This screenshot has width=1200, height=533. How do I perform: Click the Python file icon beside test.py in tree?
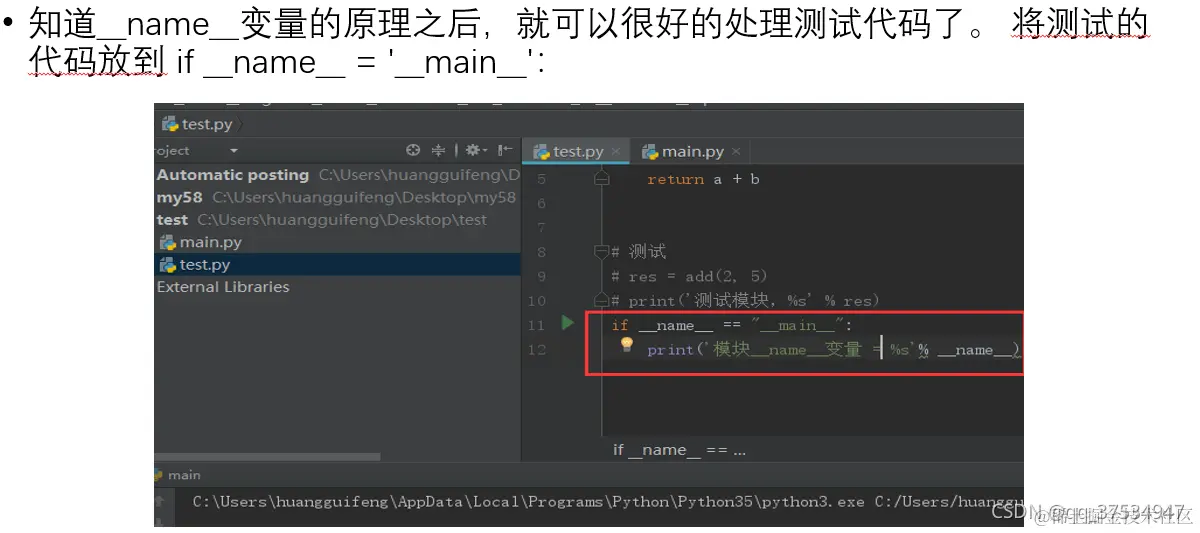coord(168,265)
